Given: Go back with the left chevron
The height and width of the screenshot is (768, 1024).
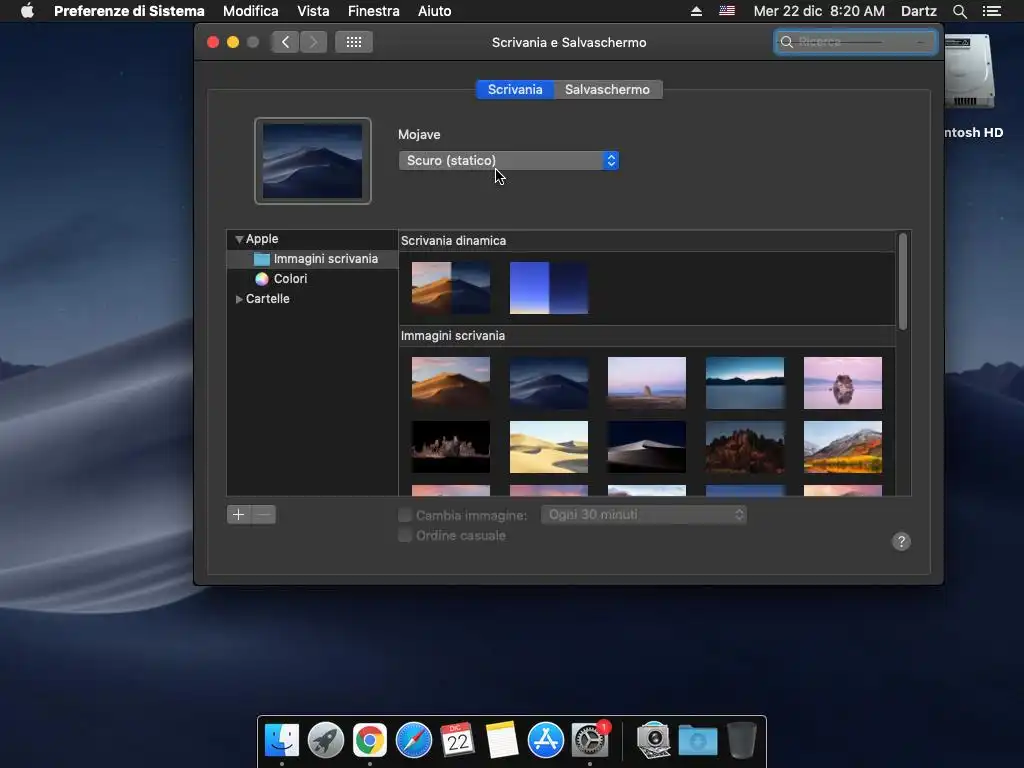Looking at the screenshot, I should 285,42.
